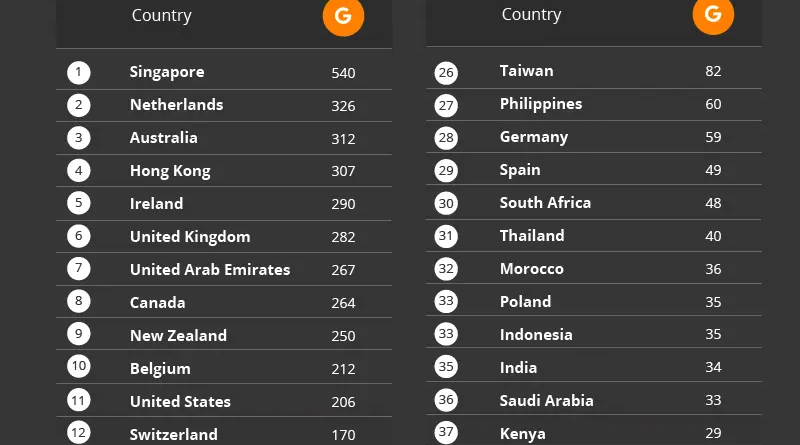Click the orange G icon in right table
800x445 pixels.
tap(713, 15)
